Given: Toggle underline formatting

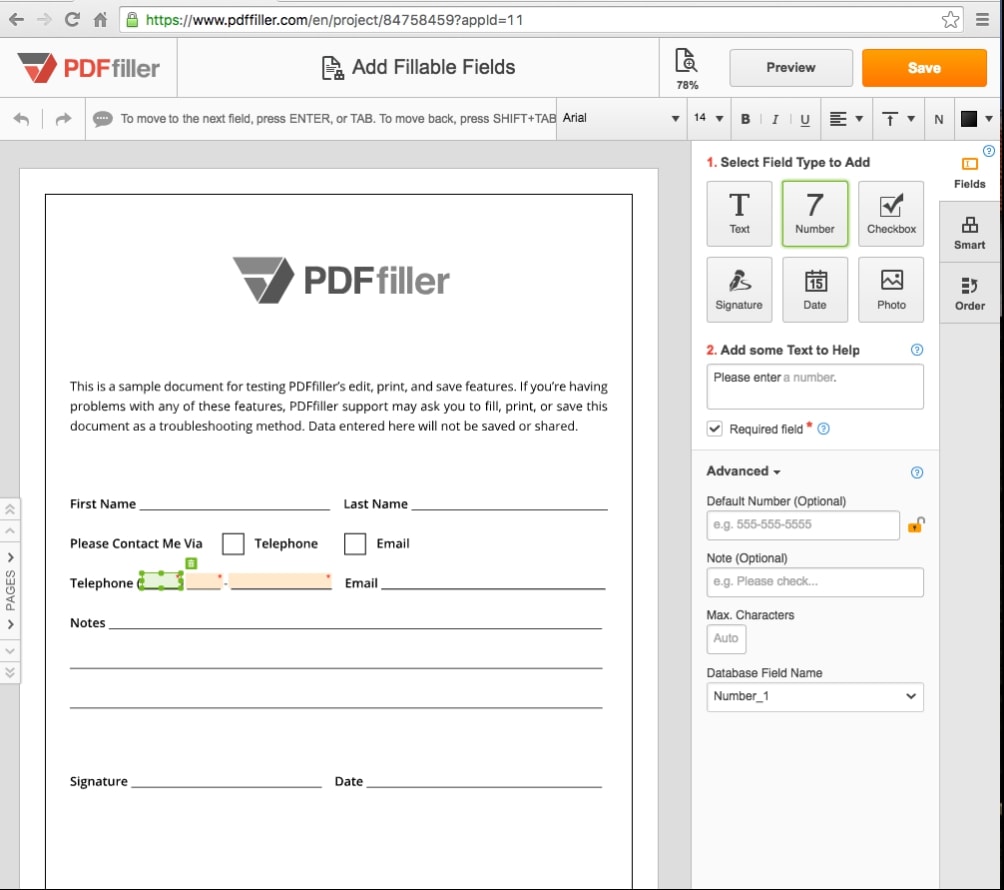Looking at the screenshot, I should pos(805,119).
